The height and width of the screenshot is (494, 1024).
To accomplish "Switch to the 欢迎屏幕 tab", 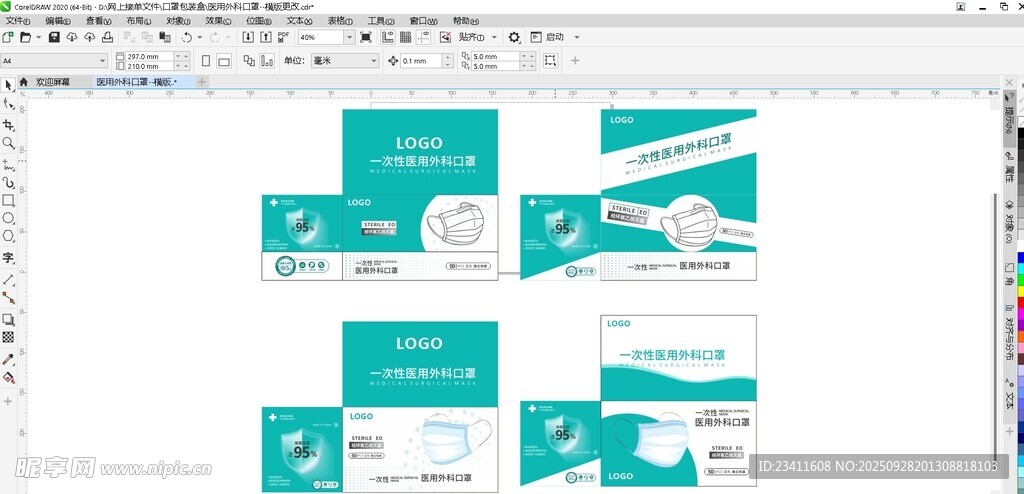I will pos(52,82).
